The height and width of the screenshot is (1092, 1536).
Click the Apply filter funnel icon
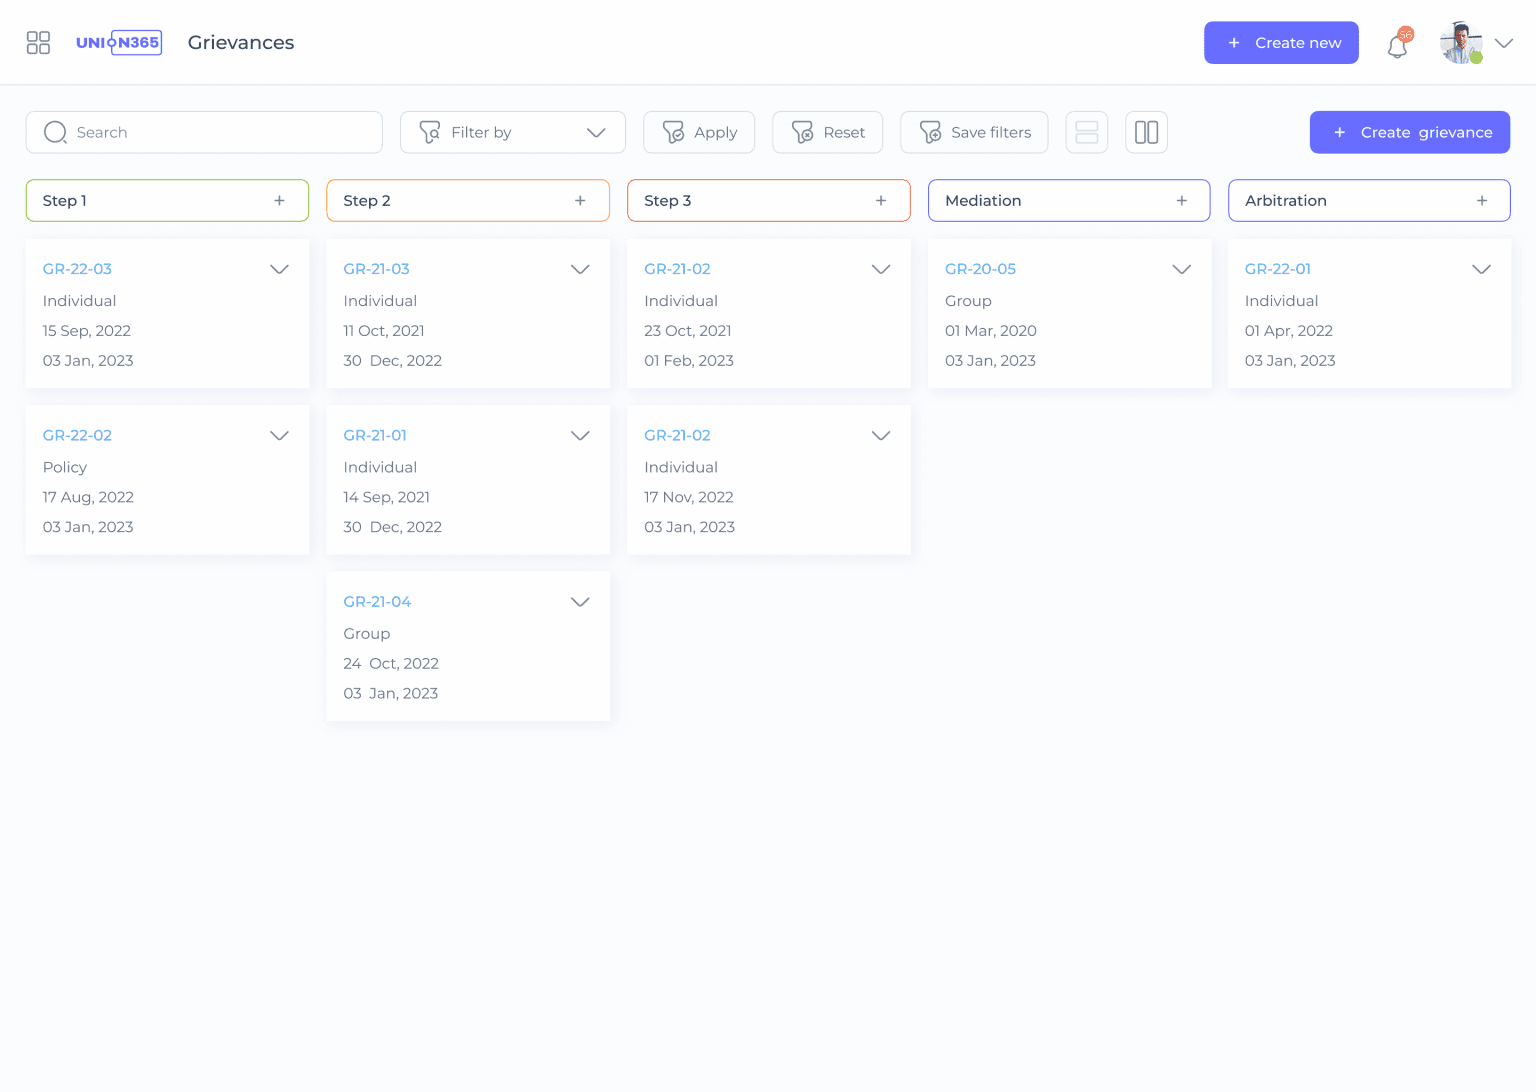click(x=675, y=132)
